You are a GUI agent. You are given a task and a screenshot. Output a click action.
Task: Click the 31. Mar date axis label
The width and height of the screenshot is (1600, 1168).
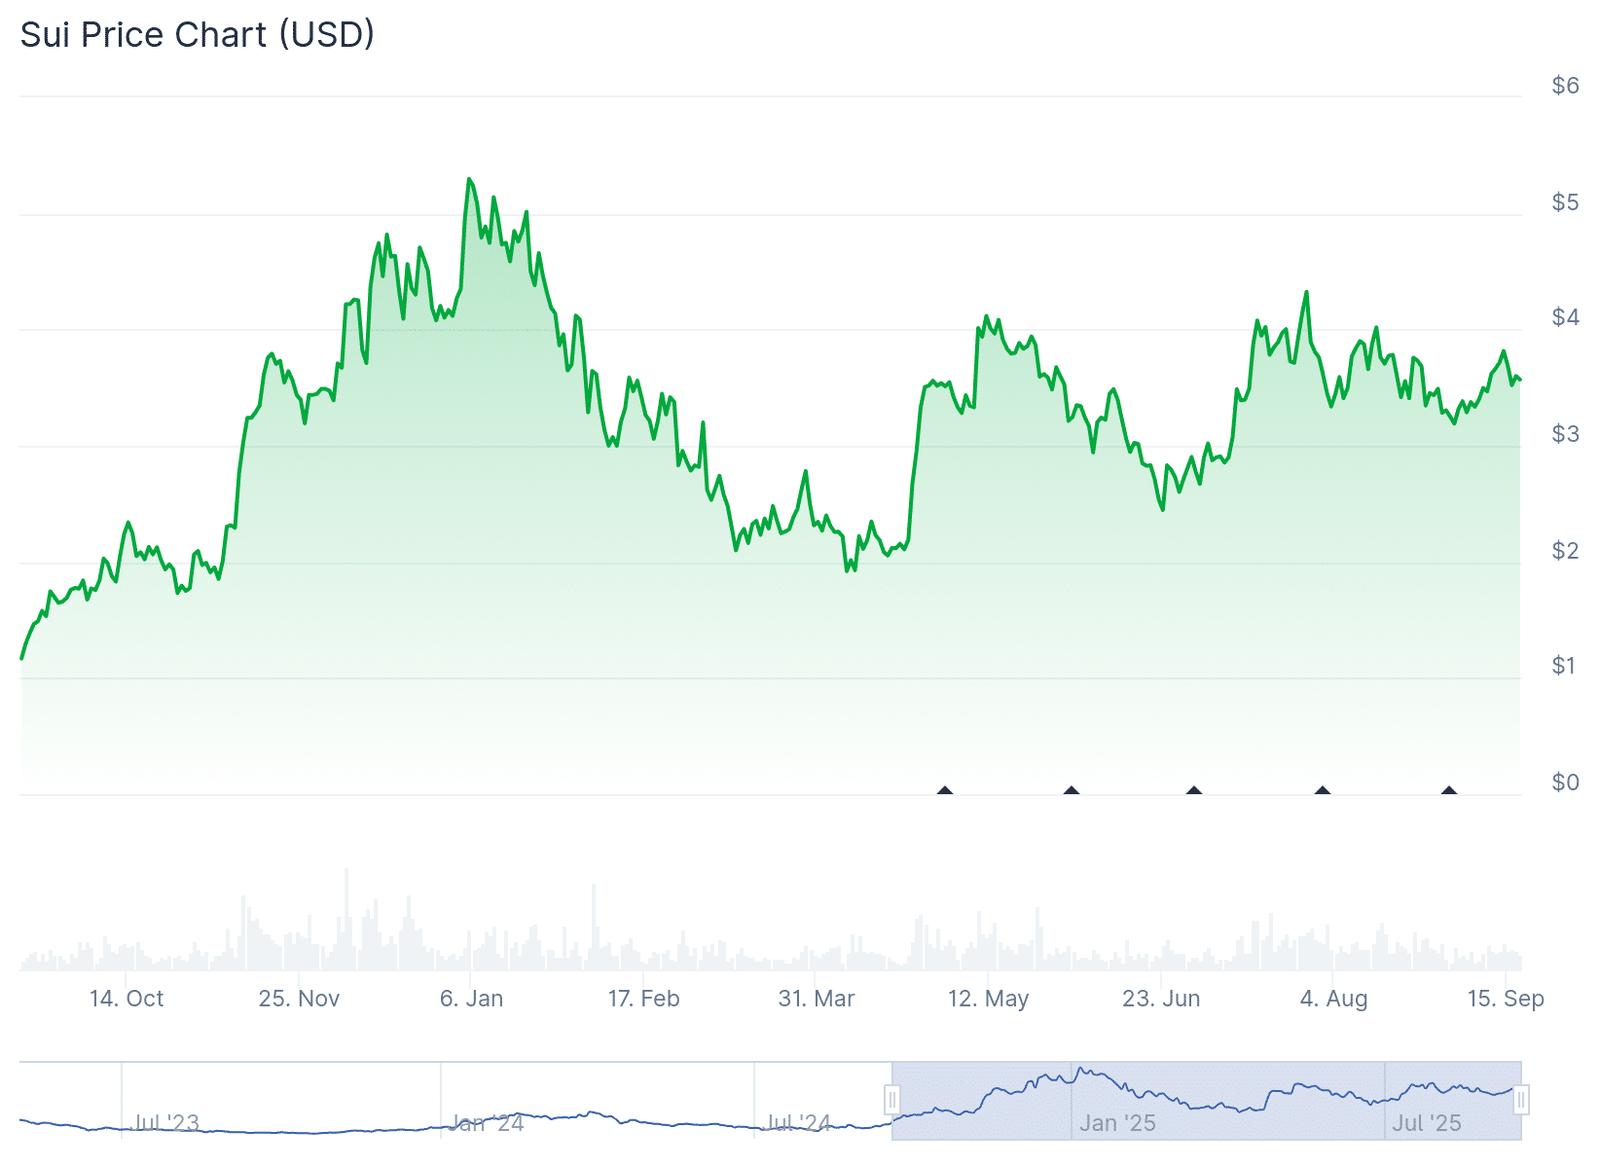[x=816, y=998]
